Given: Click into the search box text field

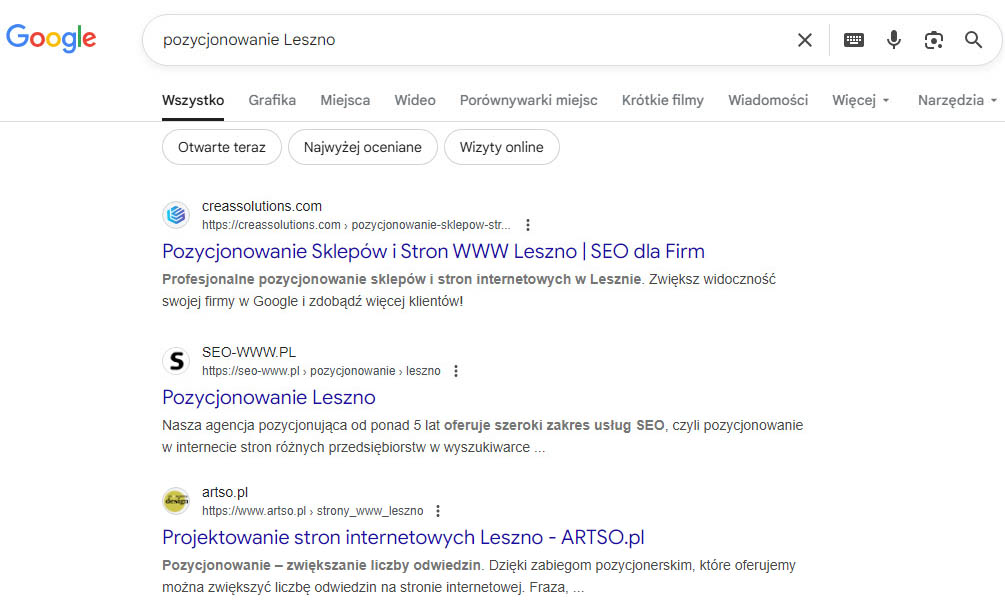Looking at the screenshot, I should [x=460, y=40].
